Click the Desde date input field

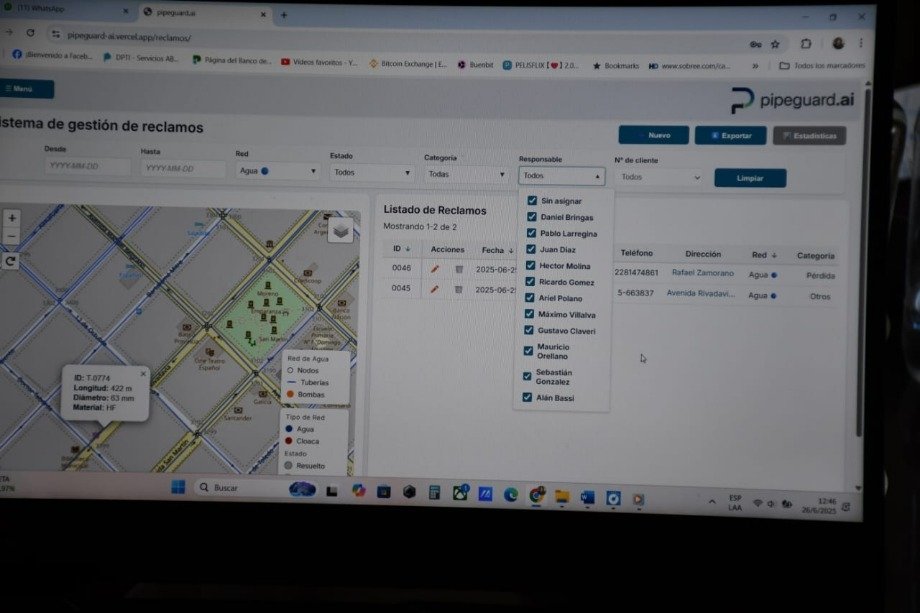click(x=87, y=166)
